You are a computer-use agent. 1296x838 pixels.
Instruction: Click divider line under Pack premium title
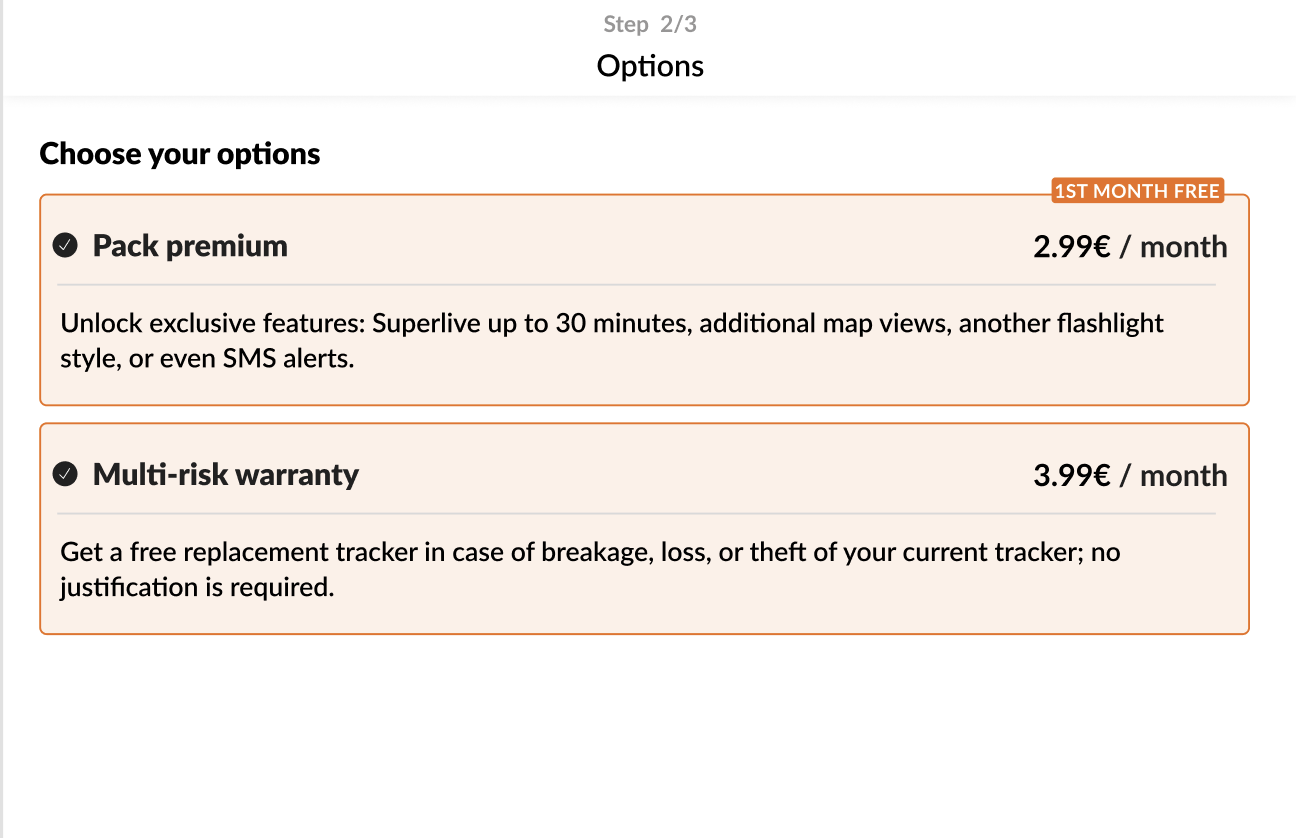636,285
